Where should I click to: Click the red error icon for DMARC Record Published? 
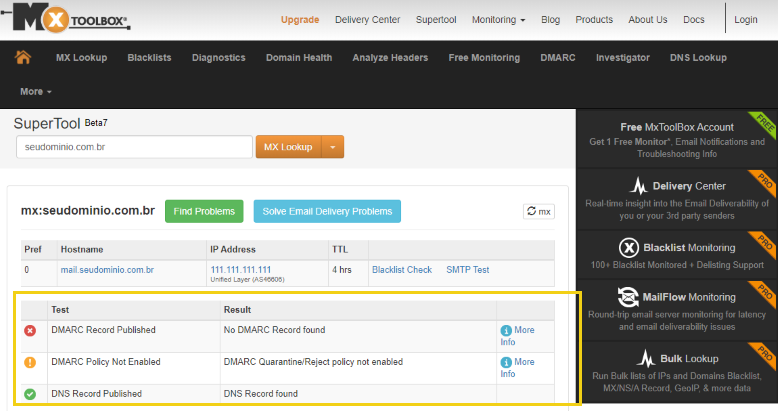click(30, 331)
